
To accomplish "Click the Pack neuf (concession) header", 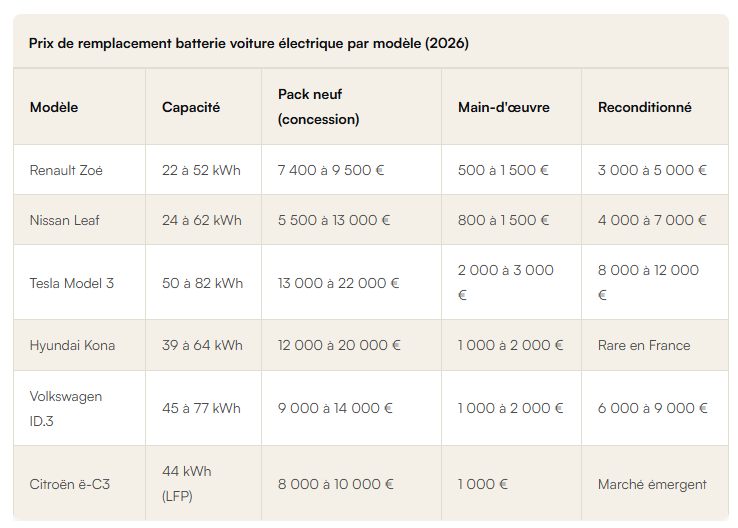I will [318, 107].
